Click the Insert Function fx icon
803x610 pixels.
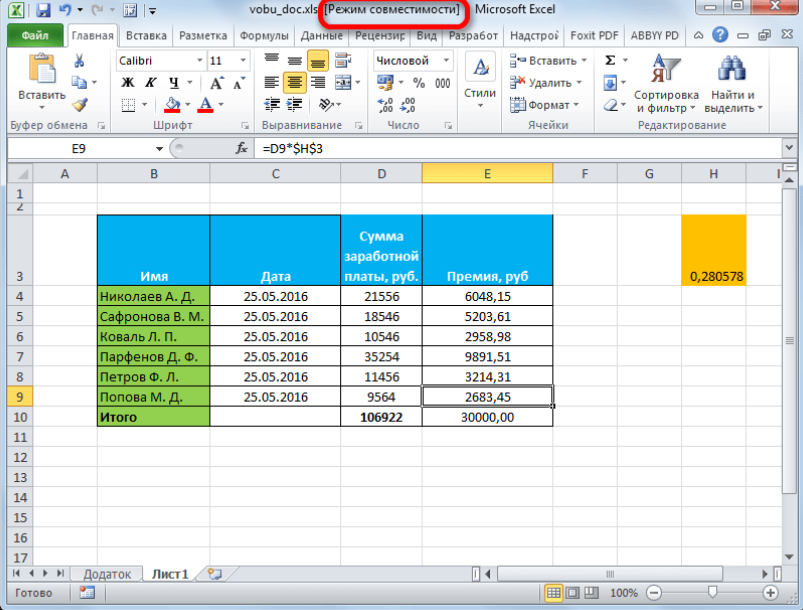pos(241,148)
